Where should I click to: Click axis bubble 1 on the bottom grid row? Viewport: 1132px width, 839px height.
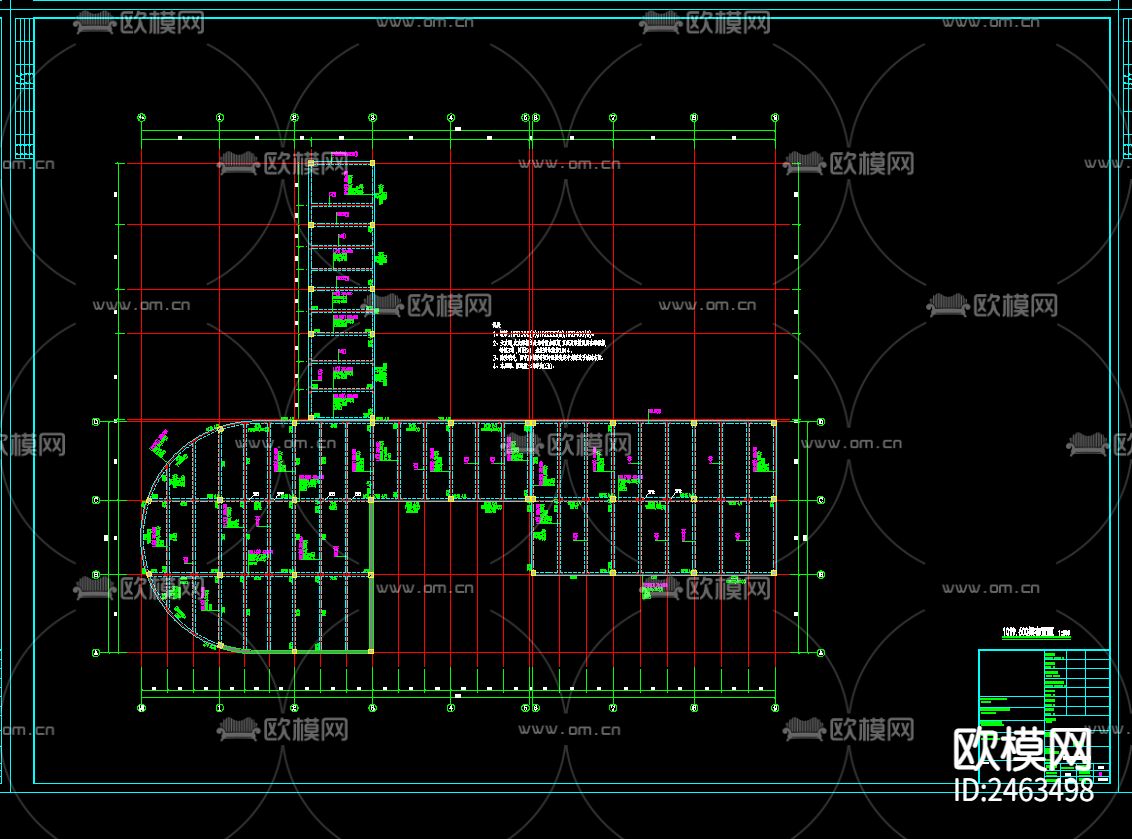[x=220, y=708]
